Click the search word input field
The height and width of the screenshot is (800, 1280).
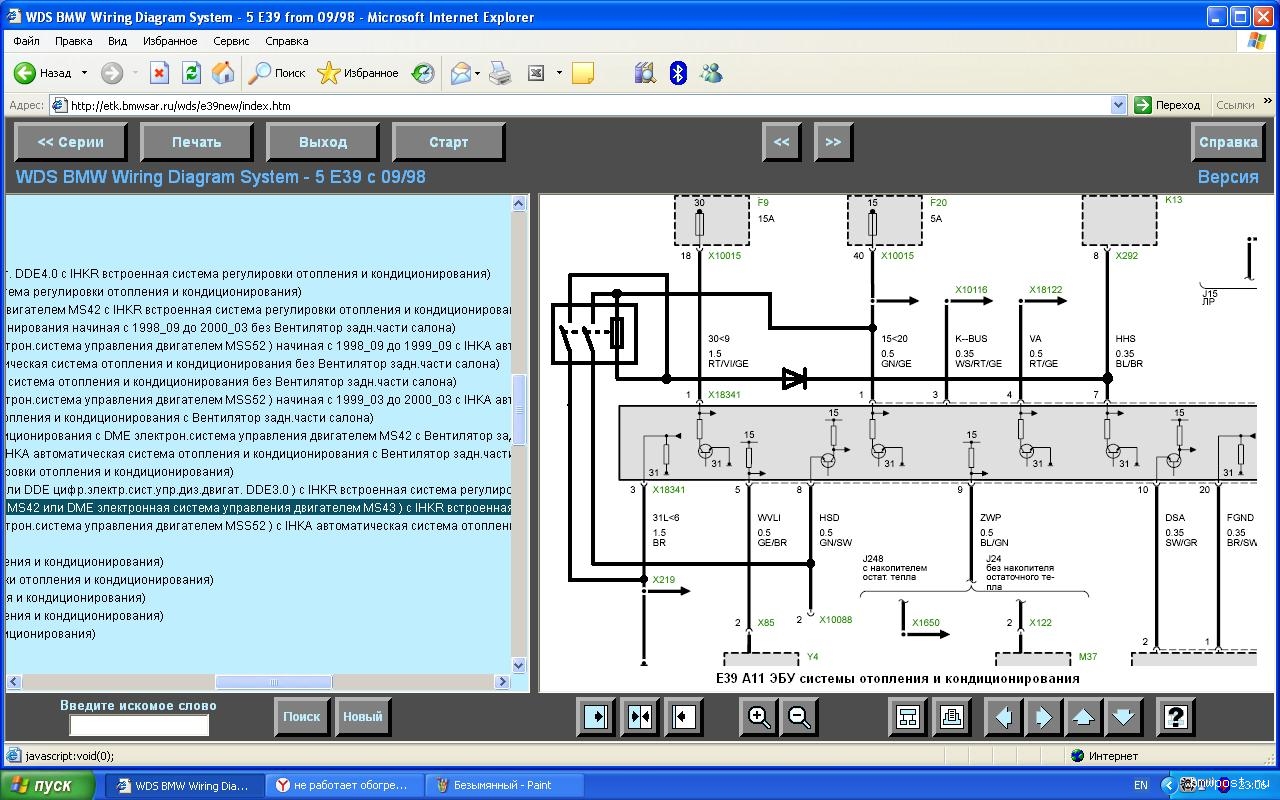click(x=139, y=725)
